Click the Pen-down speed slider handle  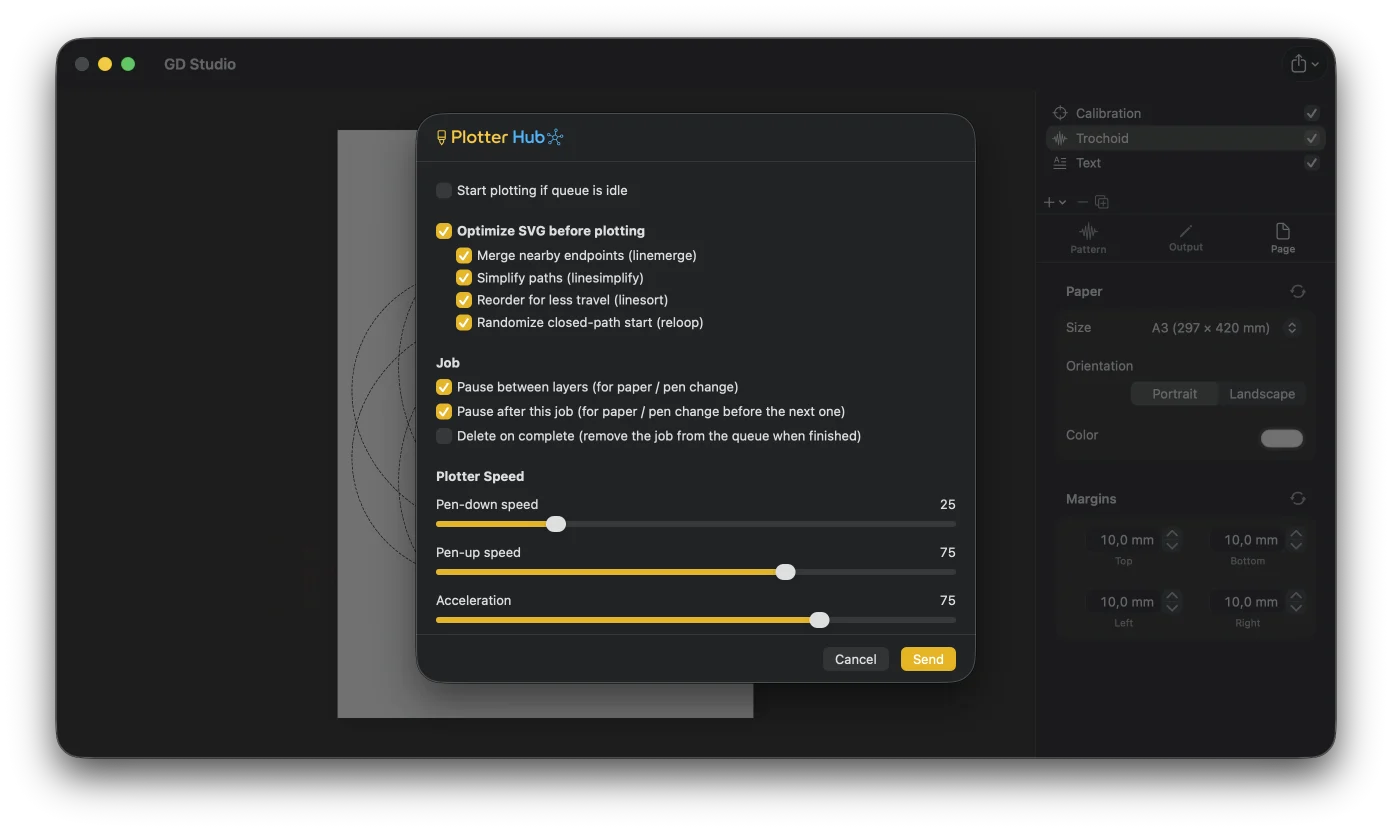pos(556,524)
